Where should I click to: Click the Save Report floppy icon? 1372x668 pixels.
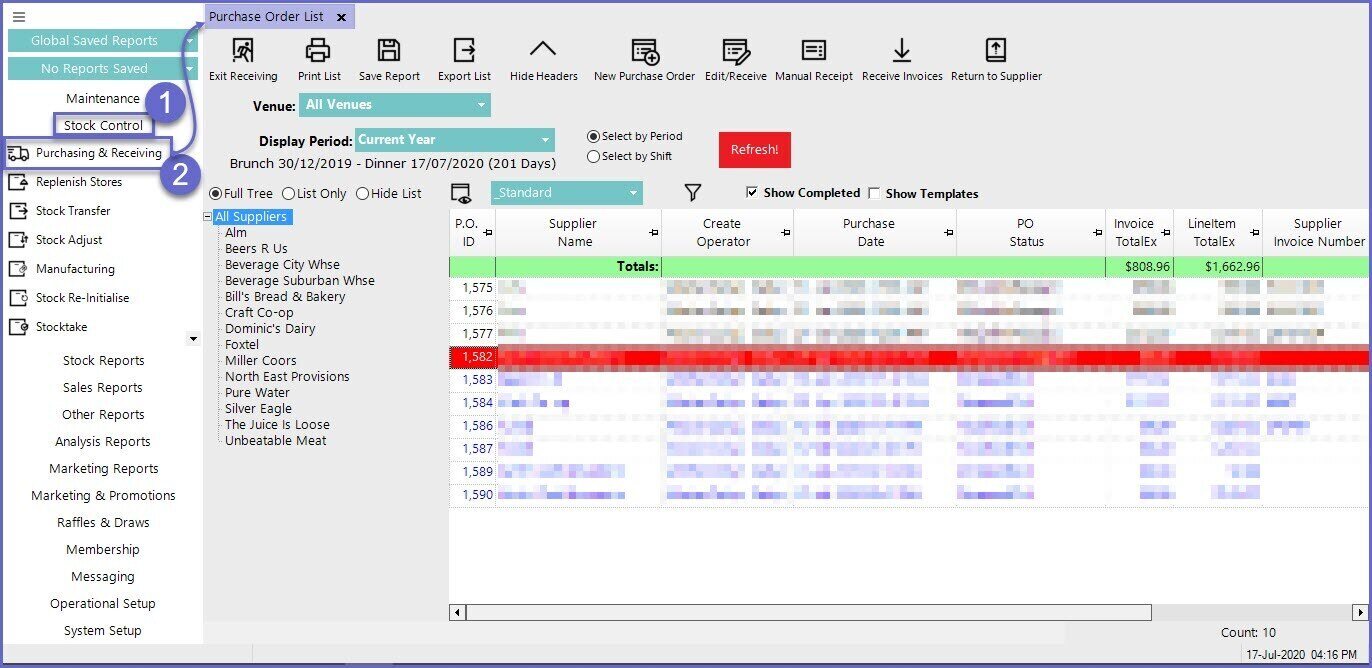[389, 51]
